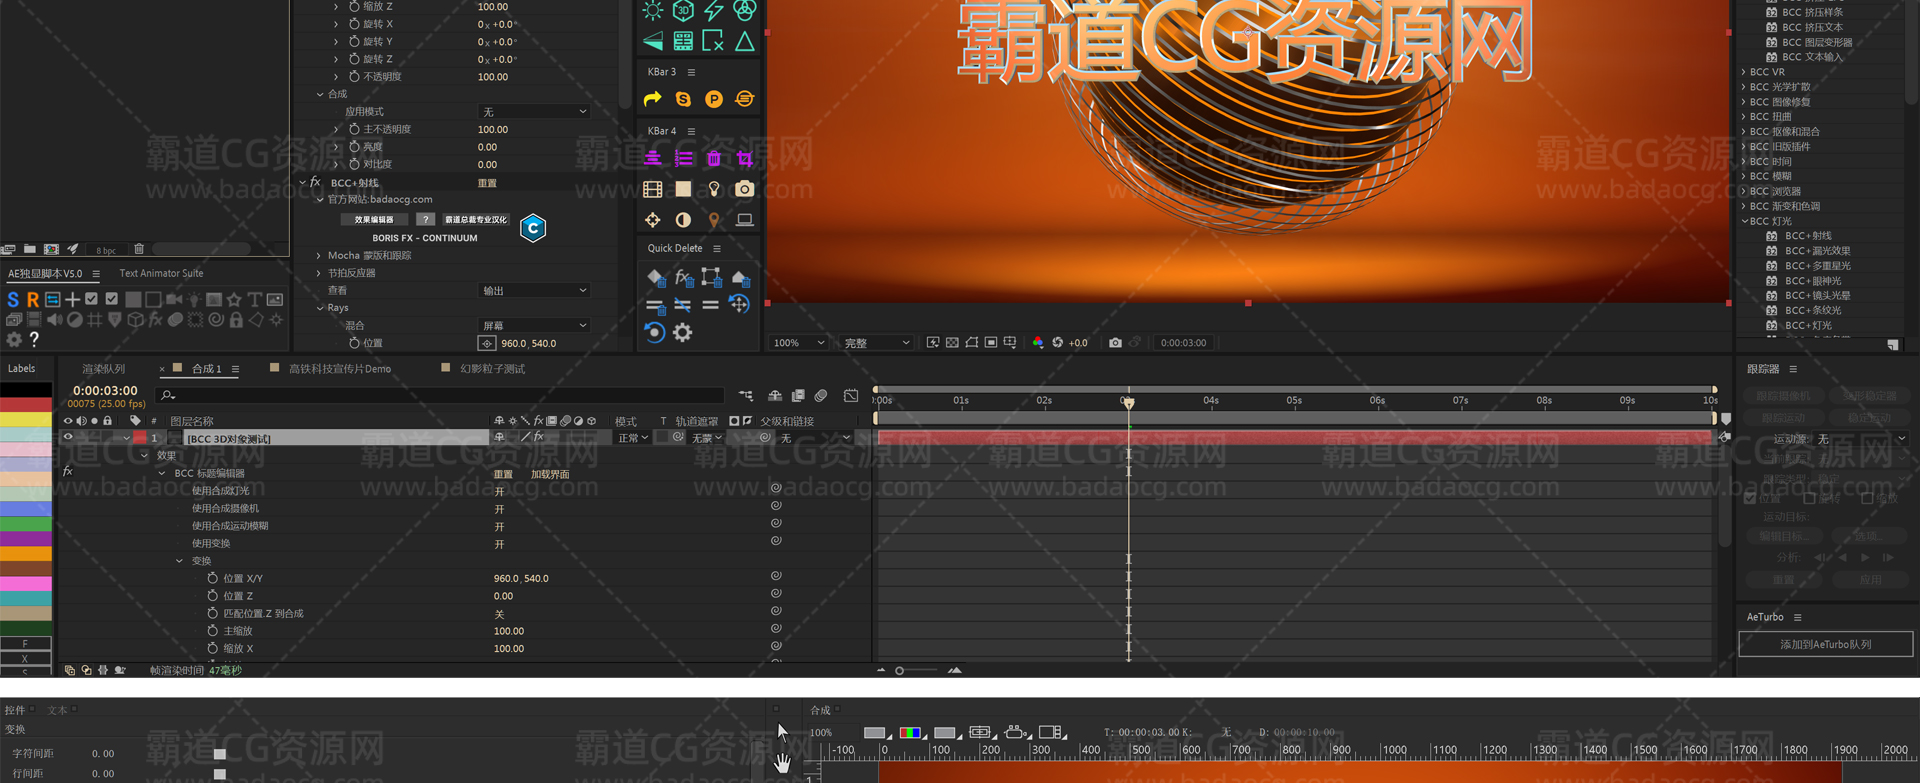Click the gear icon in Quick Delete panel
The height and width of the screenshot is (783, 1920).
coord(682,333)
